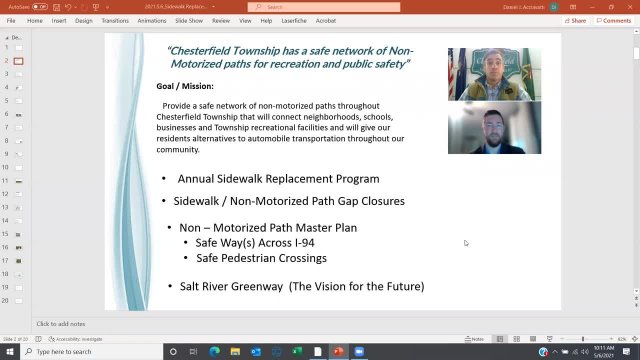The height and width of the screenshot is (360, 640).
Task: Click the vertical scrollbar thumb
Action: (x=636, y=53)
